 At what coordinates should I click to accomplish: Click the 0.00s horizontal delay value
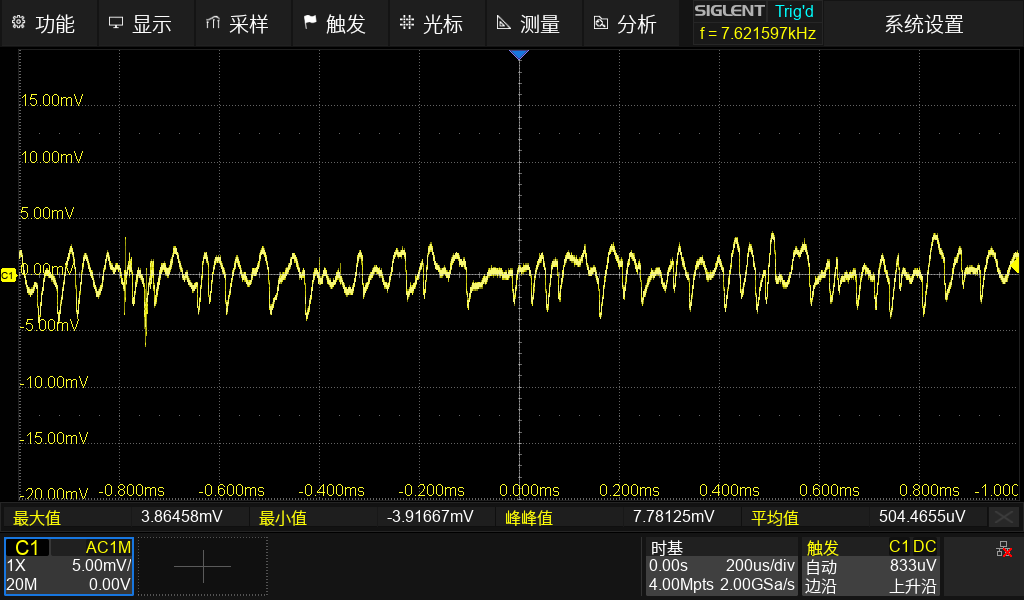point(668,565)
